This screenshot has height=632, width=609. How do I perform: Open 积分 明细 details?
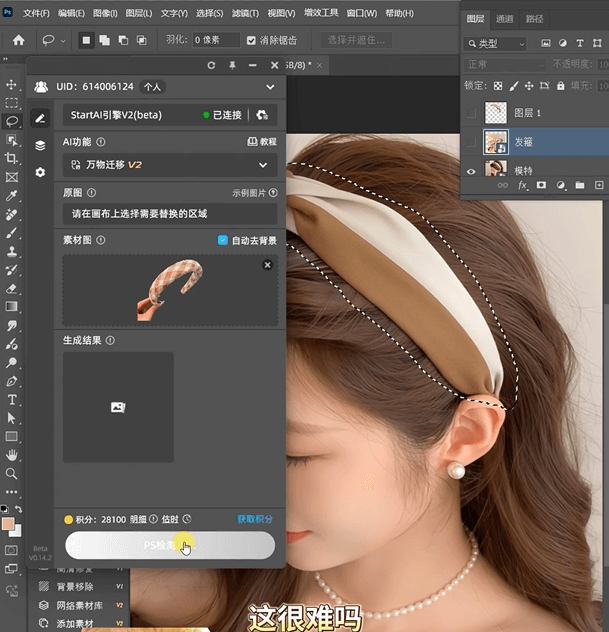click(143, 519)
